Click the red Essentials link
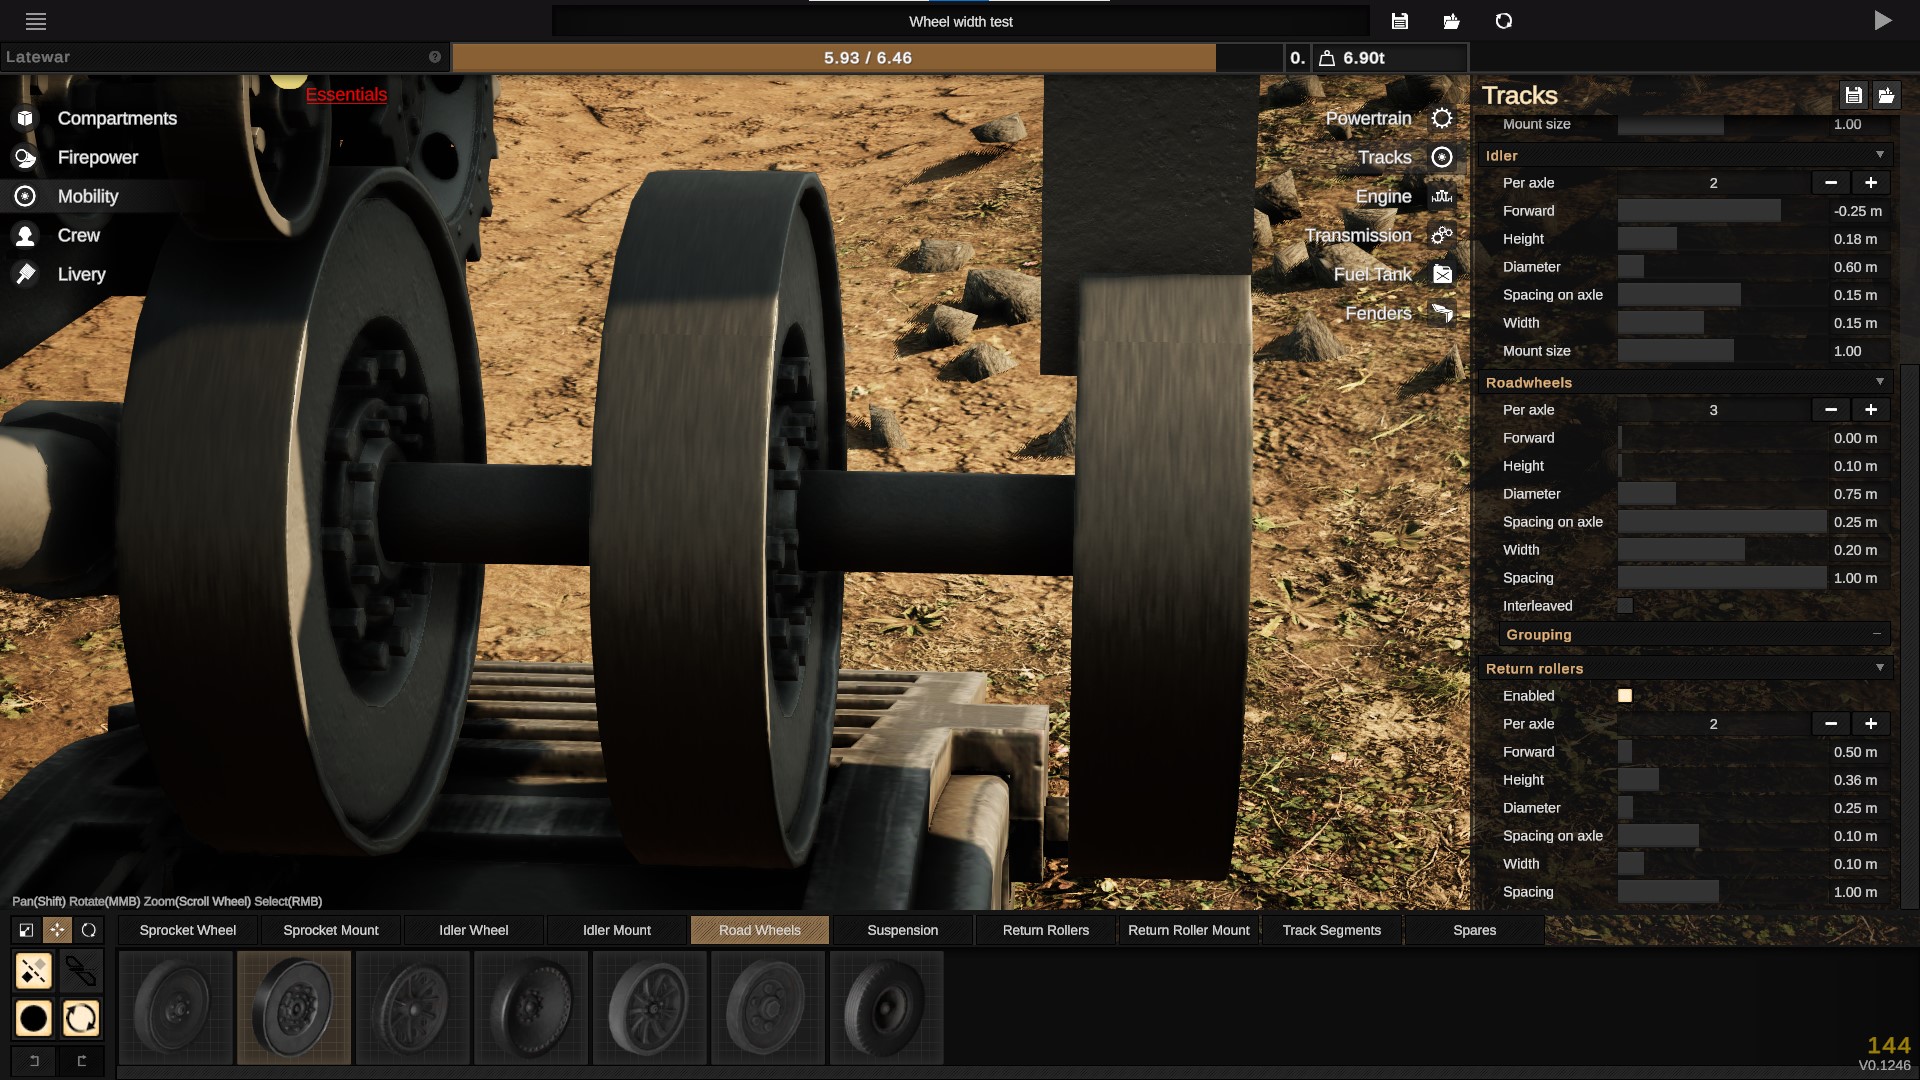This screenshot has width=1920, height=1080. 346,94
